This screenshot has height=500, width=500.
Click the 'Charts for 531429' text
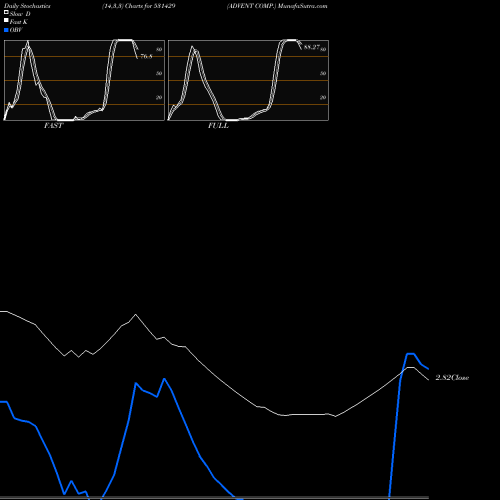pyautogui.click(x=150, y=6)
